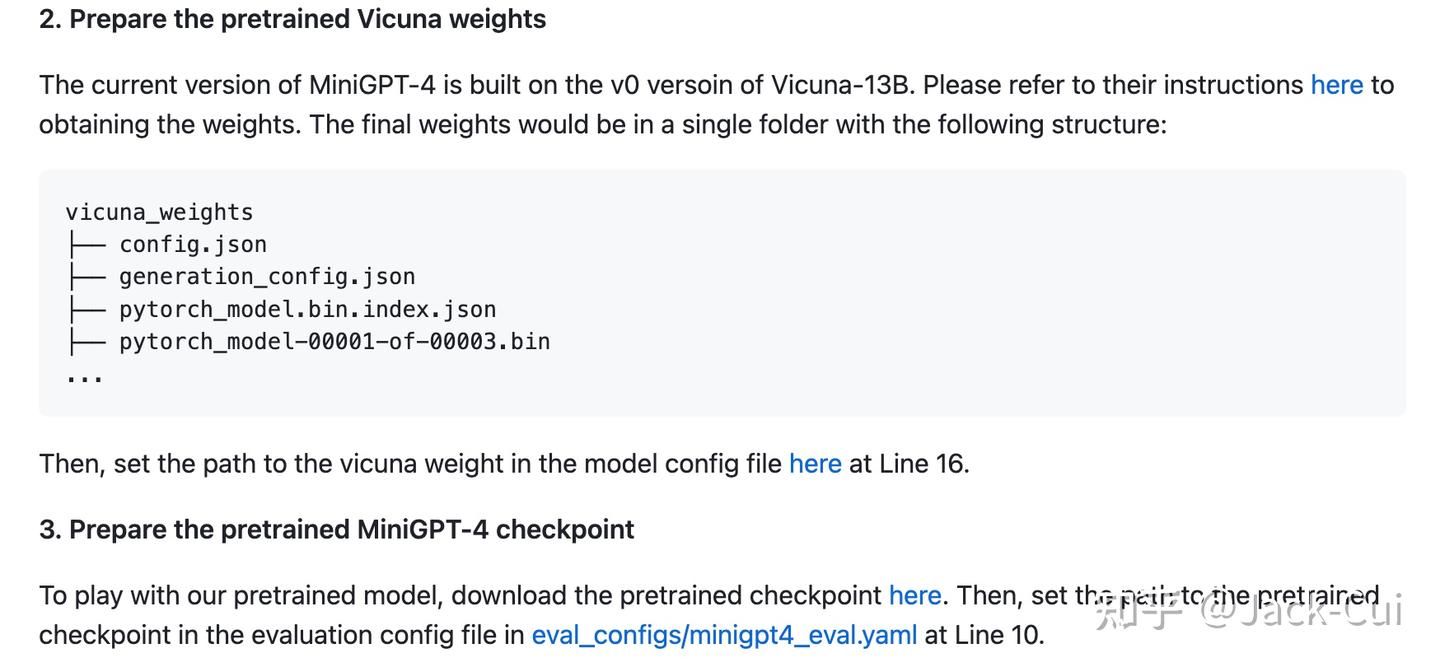Click "MiniGPT-4" in the first paragraph
This screenshot has height=667, width=1440.
(371, 85)
